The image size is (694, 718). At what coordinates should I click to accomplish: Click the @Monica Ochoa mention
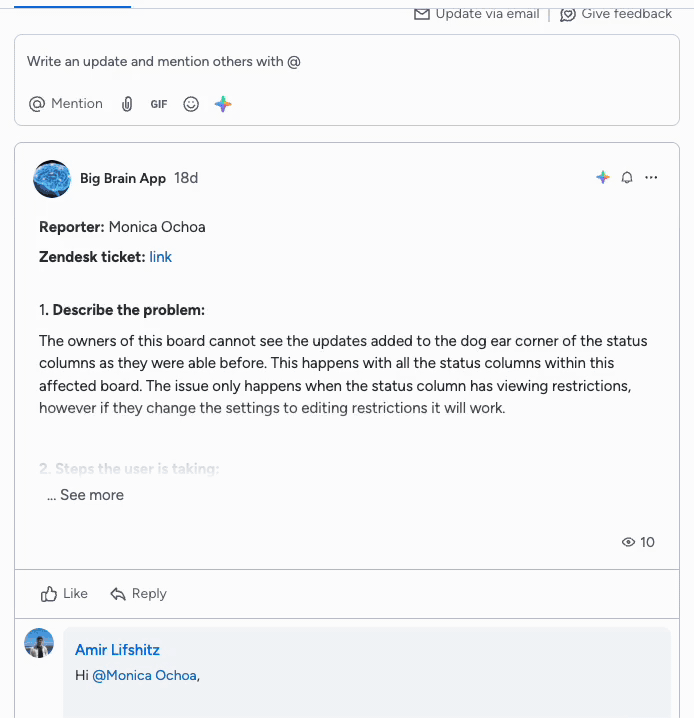(x=145, y=675)
